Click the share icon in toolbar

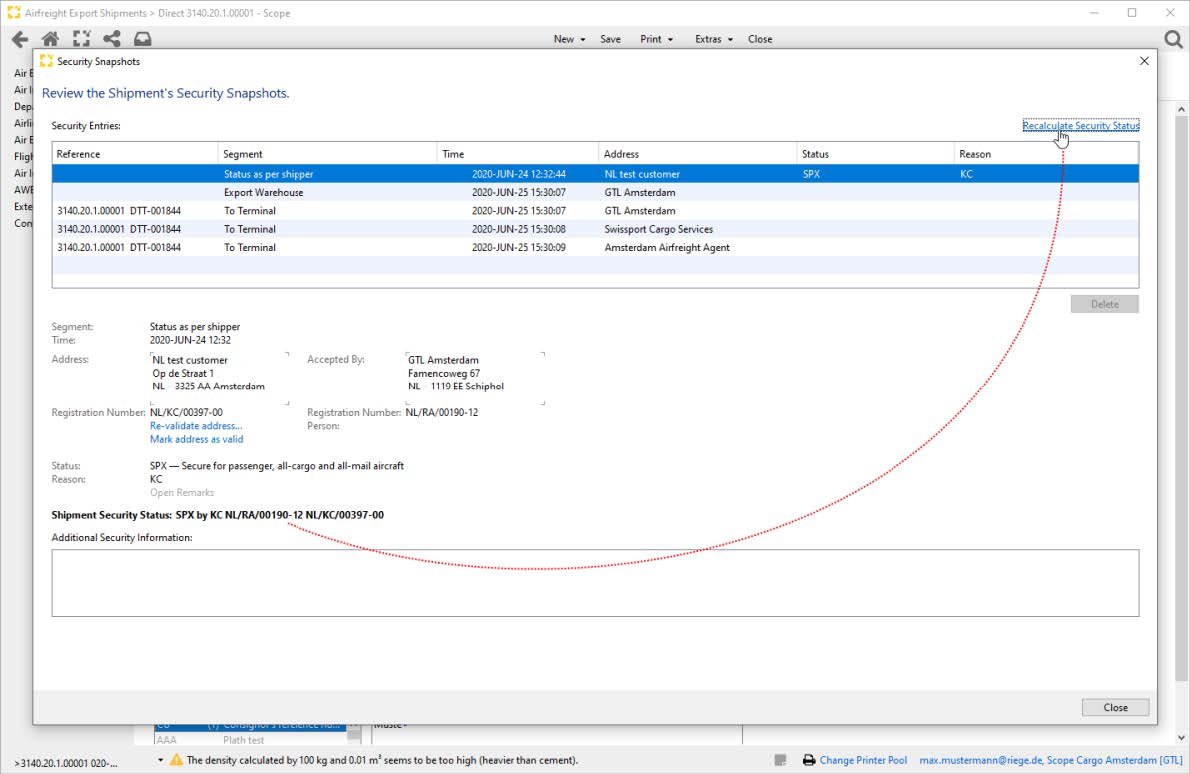(112, 39)
